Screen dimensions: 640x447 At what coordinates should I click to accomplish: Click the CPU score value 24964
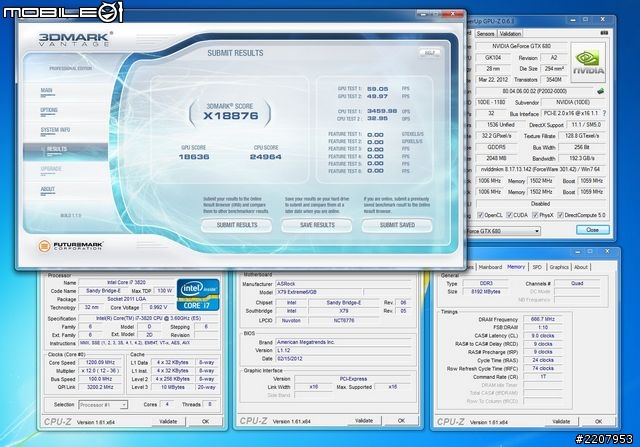266,157
